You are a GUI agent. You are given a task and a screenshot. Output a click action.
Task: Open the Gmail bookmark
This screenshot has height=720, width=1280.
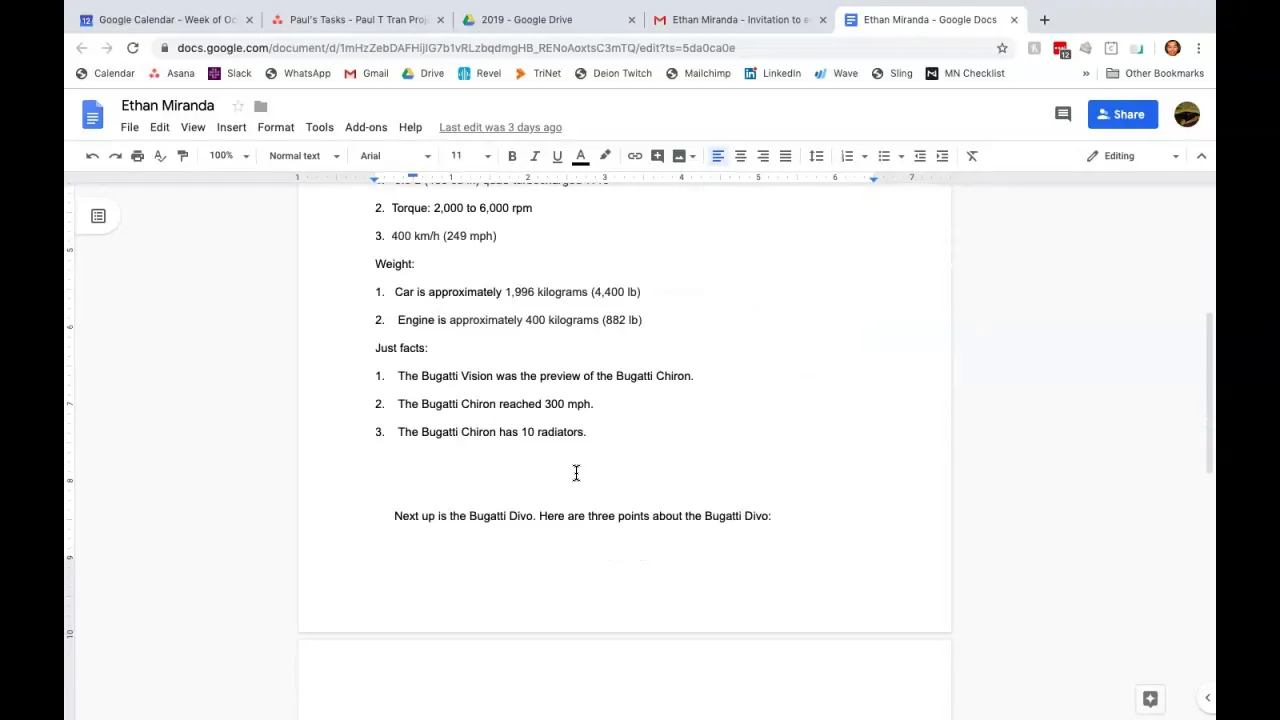(x=366, y=73)
